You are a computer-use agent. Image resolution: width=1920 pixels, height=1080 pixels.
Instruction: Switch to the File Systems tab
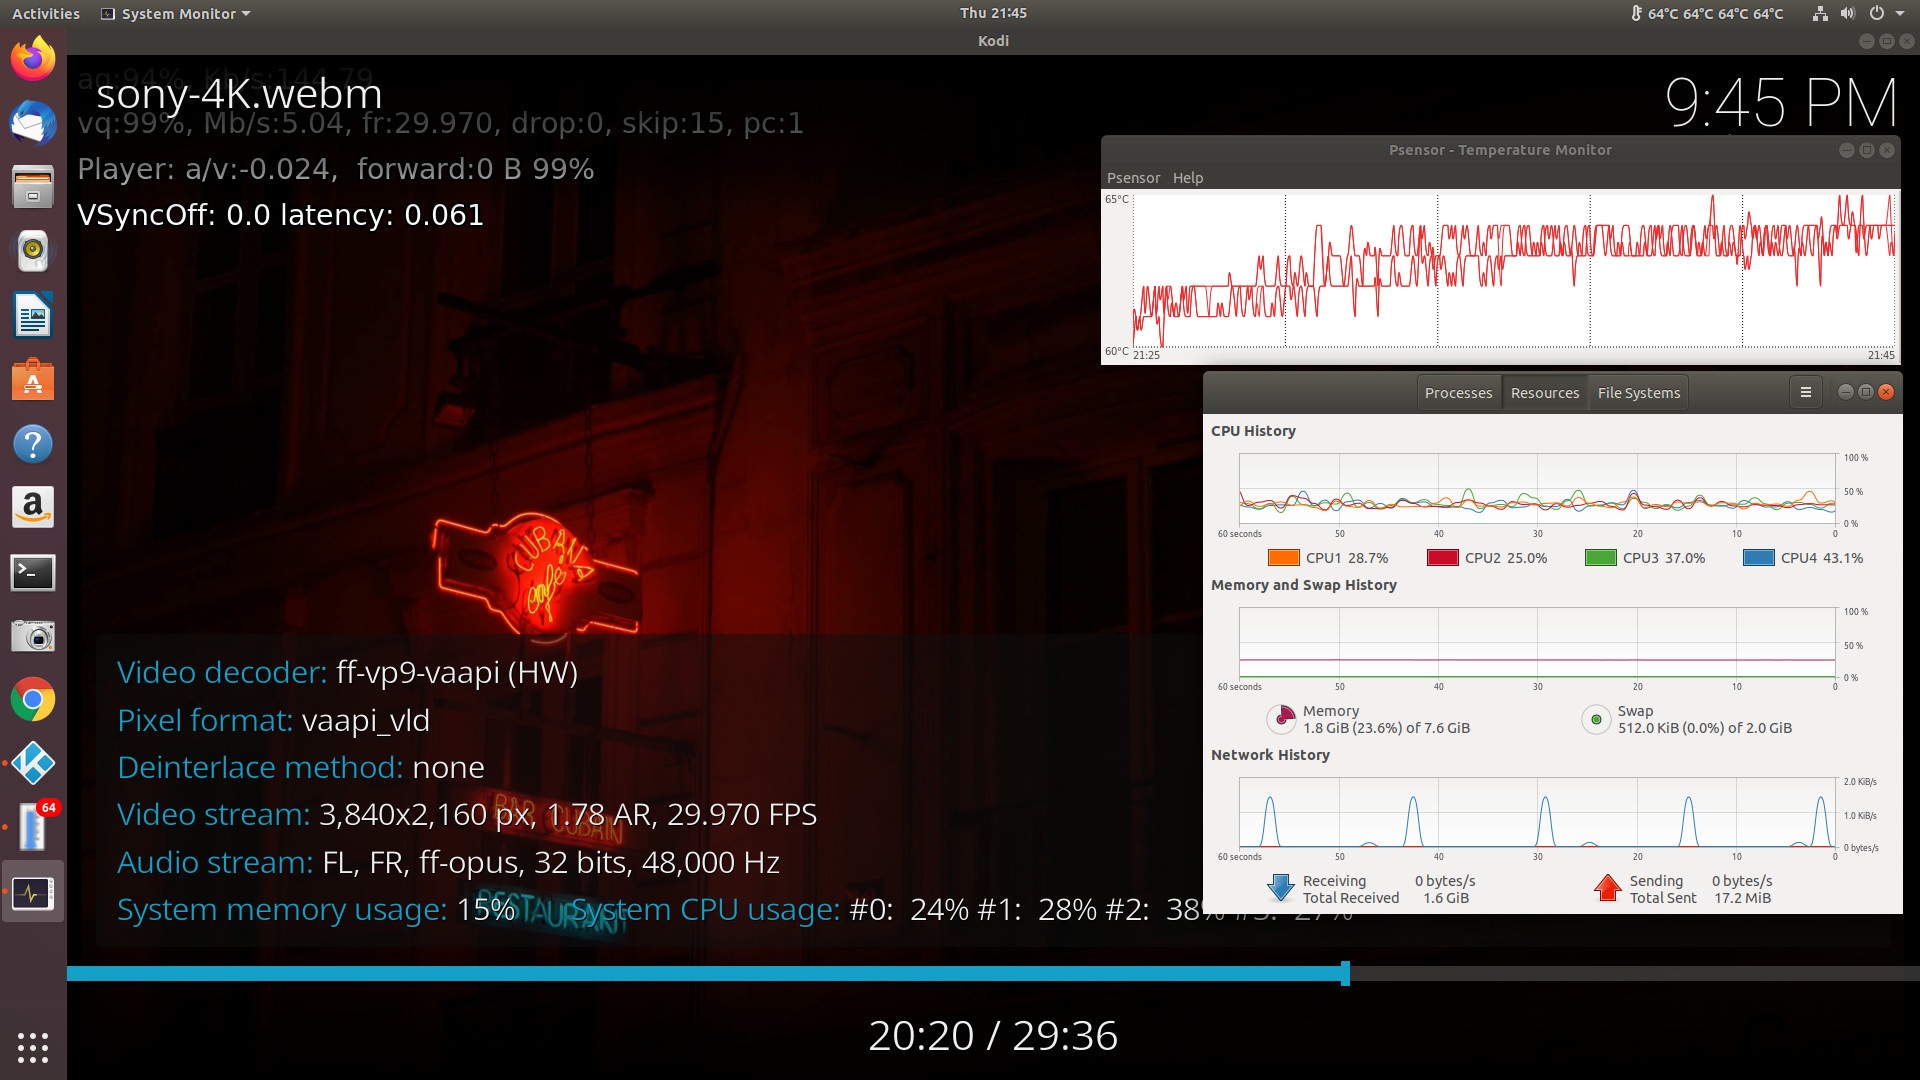(x=1639, y=393)
